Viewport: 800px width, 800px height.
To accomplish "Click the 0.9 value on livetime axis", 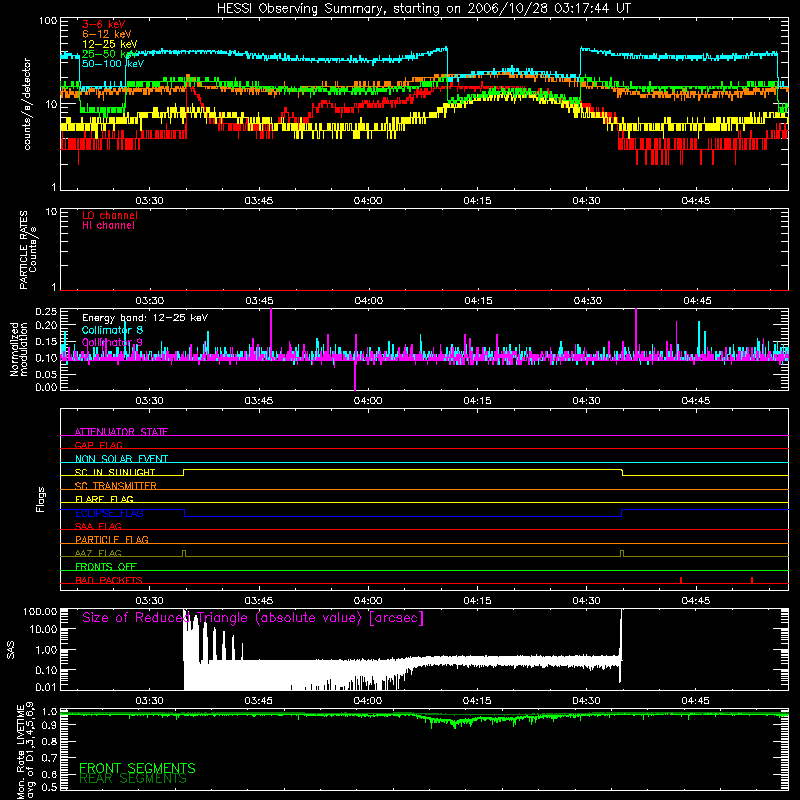I will 49,726.
